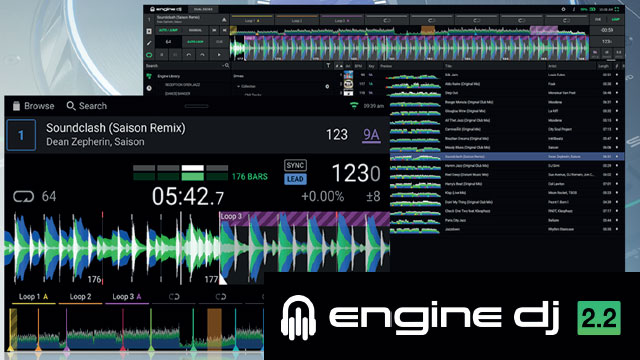Click the eject icon on the desktop deck
This screenshot has width=640, height=360.
(224, 20)
